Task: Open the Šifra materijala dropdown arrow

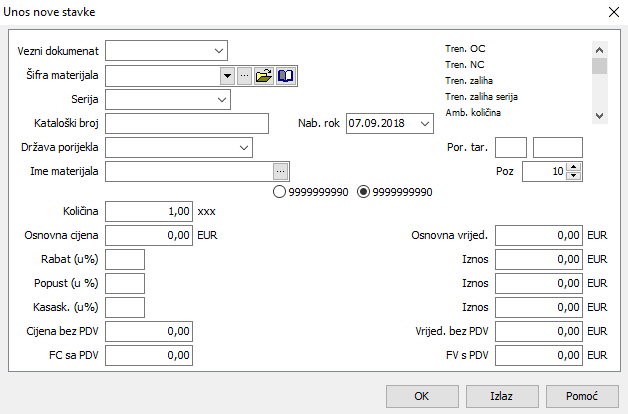Action: click(227, 75)
